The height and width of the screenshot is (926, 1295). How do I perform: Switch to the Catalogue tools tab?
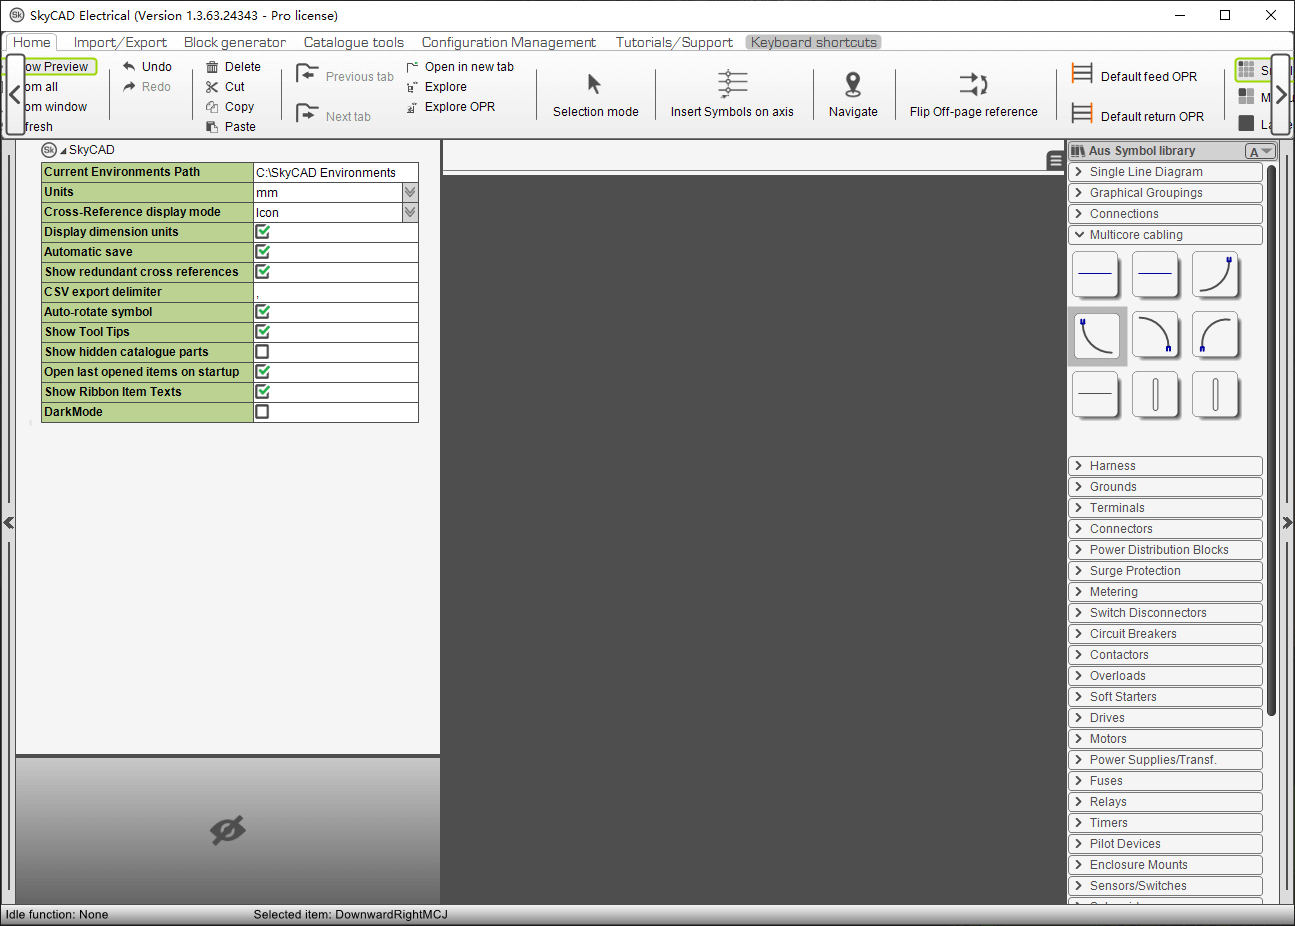click(353, 42)
